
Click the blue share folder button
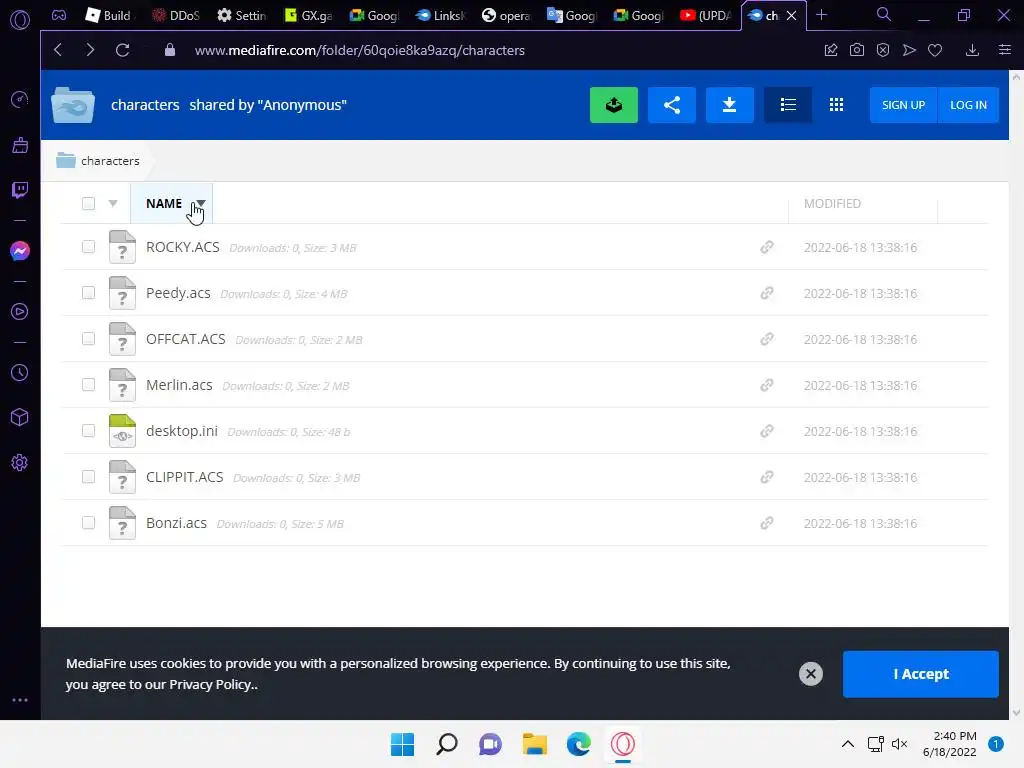[x=672, y=104]
